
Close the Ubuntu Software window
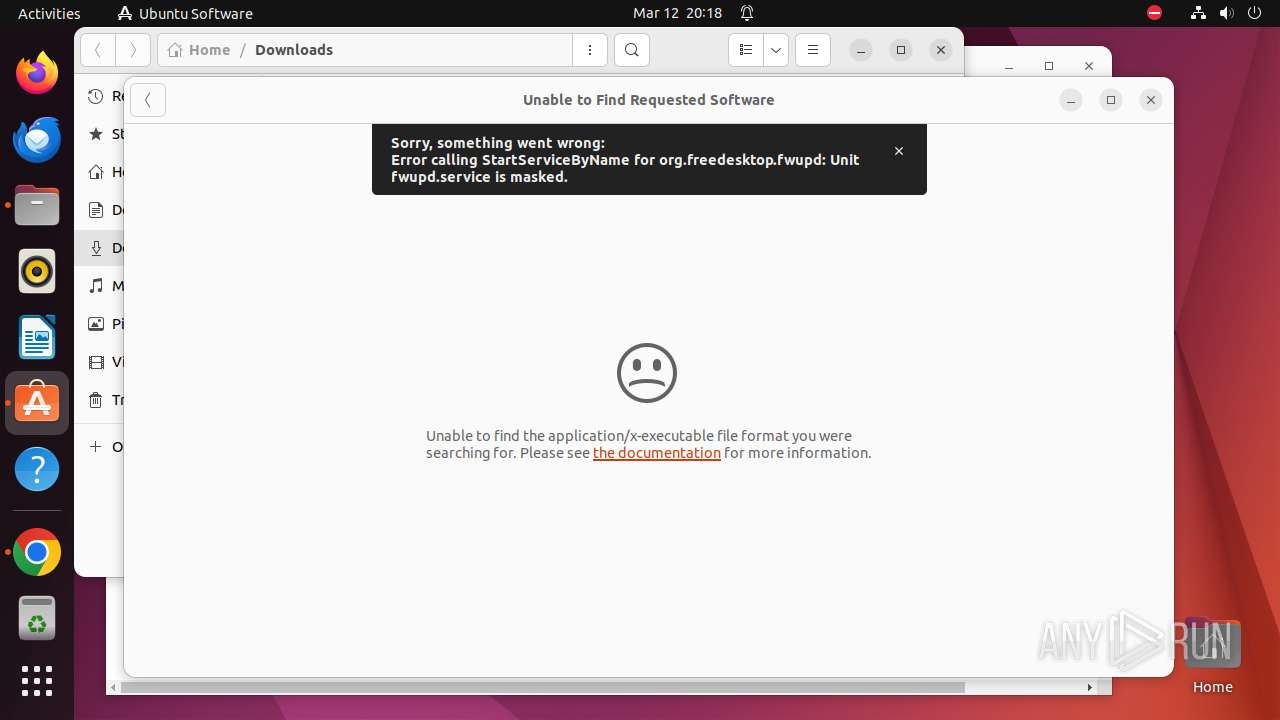tap(1151, 100)
